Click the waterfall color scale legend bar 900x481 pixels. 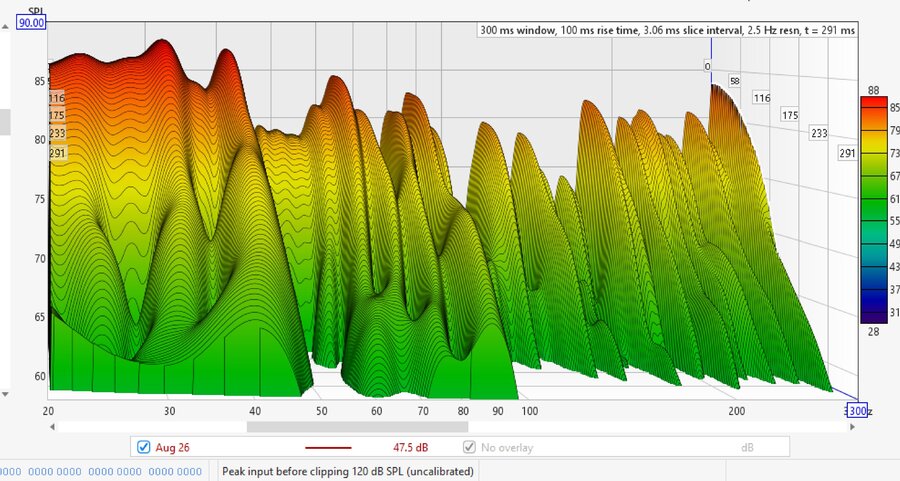[874, 210]
